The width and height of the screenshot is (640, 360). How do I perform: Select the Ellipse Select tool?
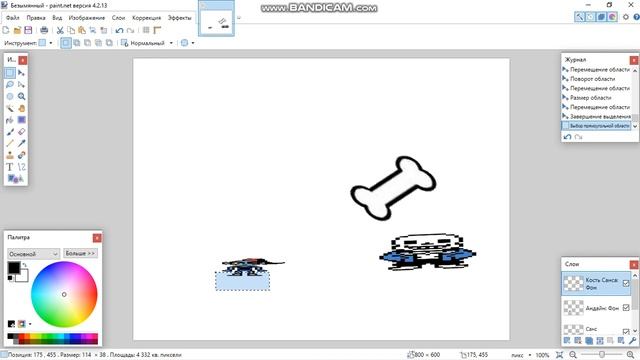[10, 96]
